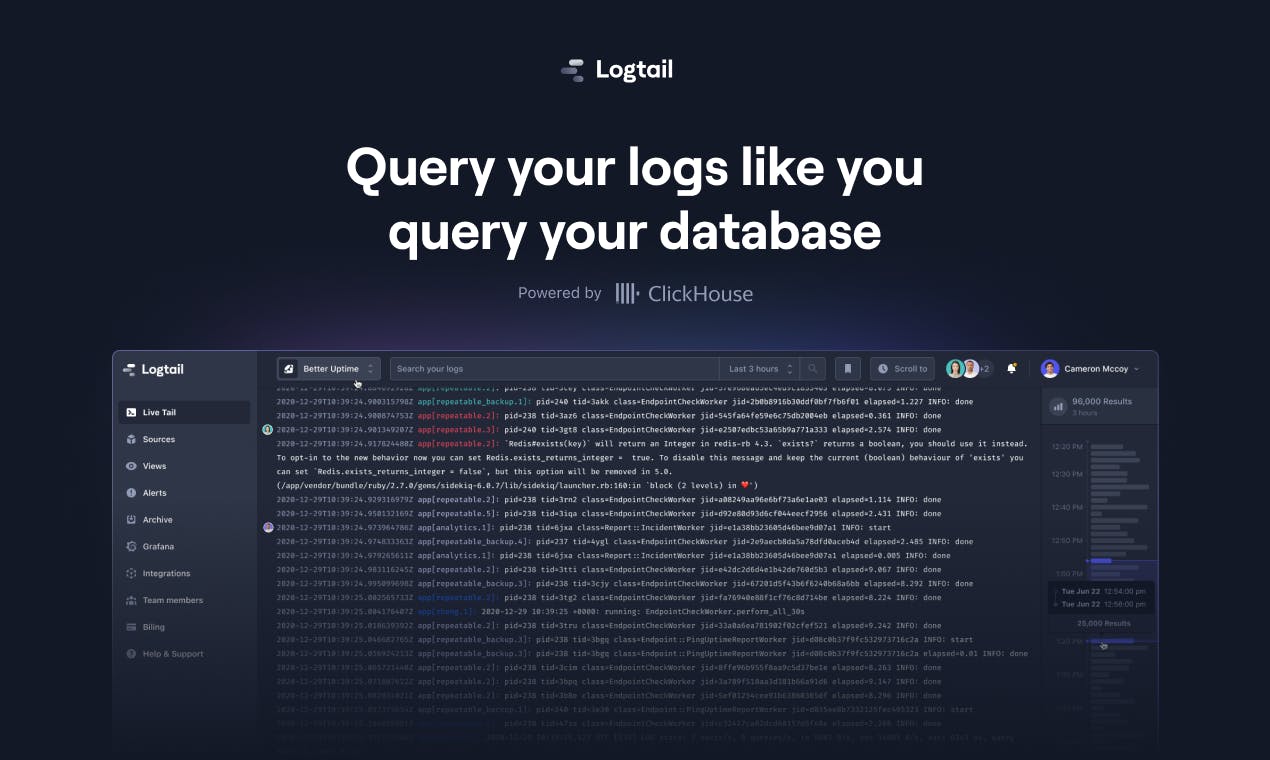
Task: Click the ClickHouse logo
Action: (x=683, y=293)
